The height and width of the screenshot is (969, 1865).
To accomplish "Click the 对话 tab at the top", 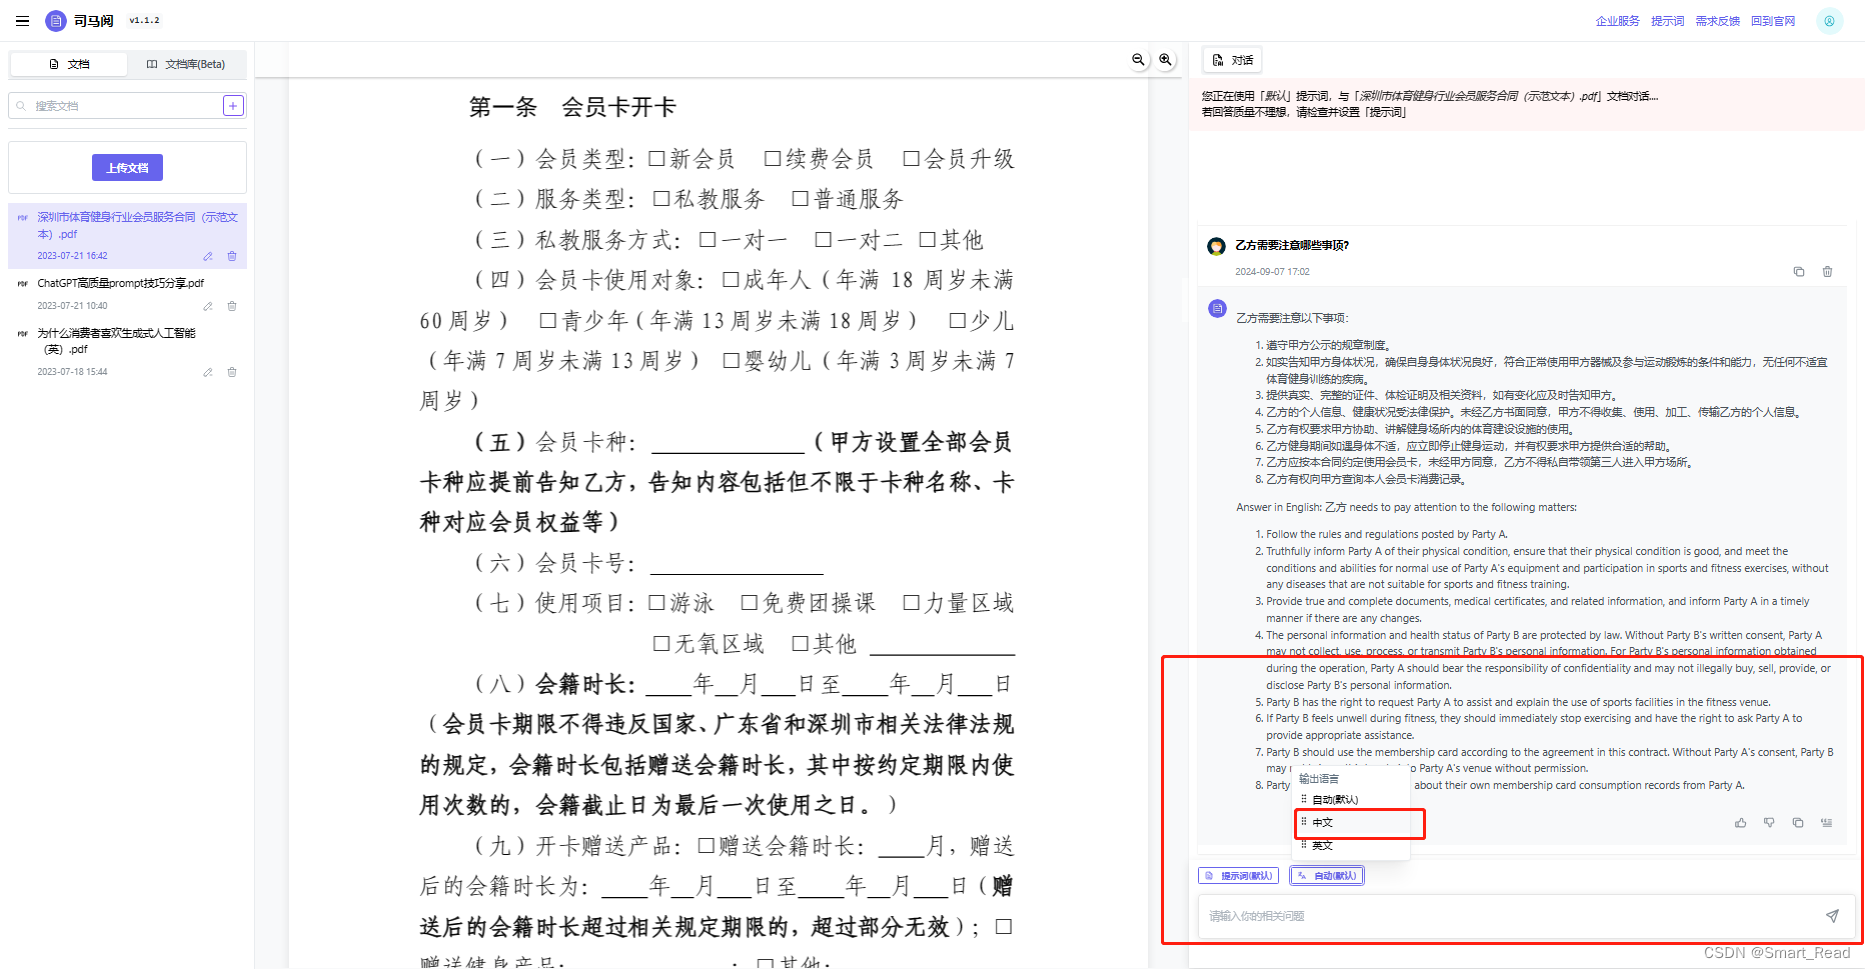I will (1231, 59).
